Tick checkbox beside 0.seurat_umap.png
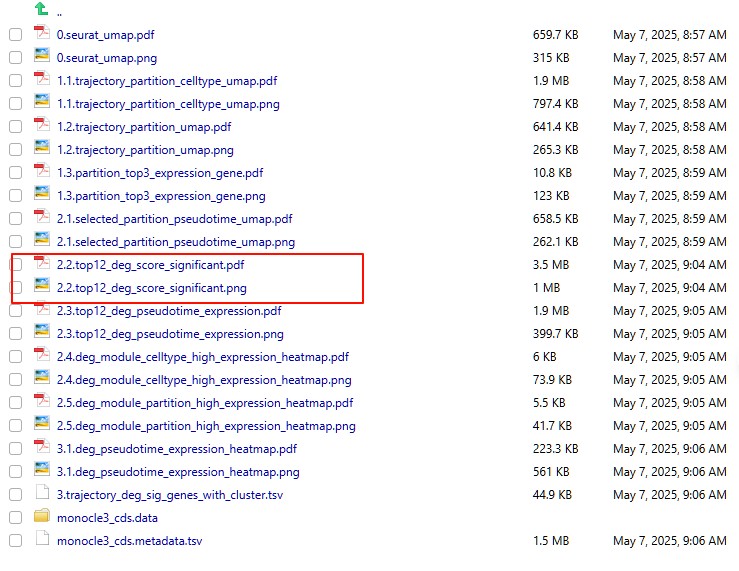The image size is (739, 571). tap(16, 57)
